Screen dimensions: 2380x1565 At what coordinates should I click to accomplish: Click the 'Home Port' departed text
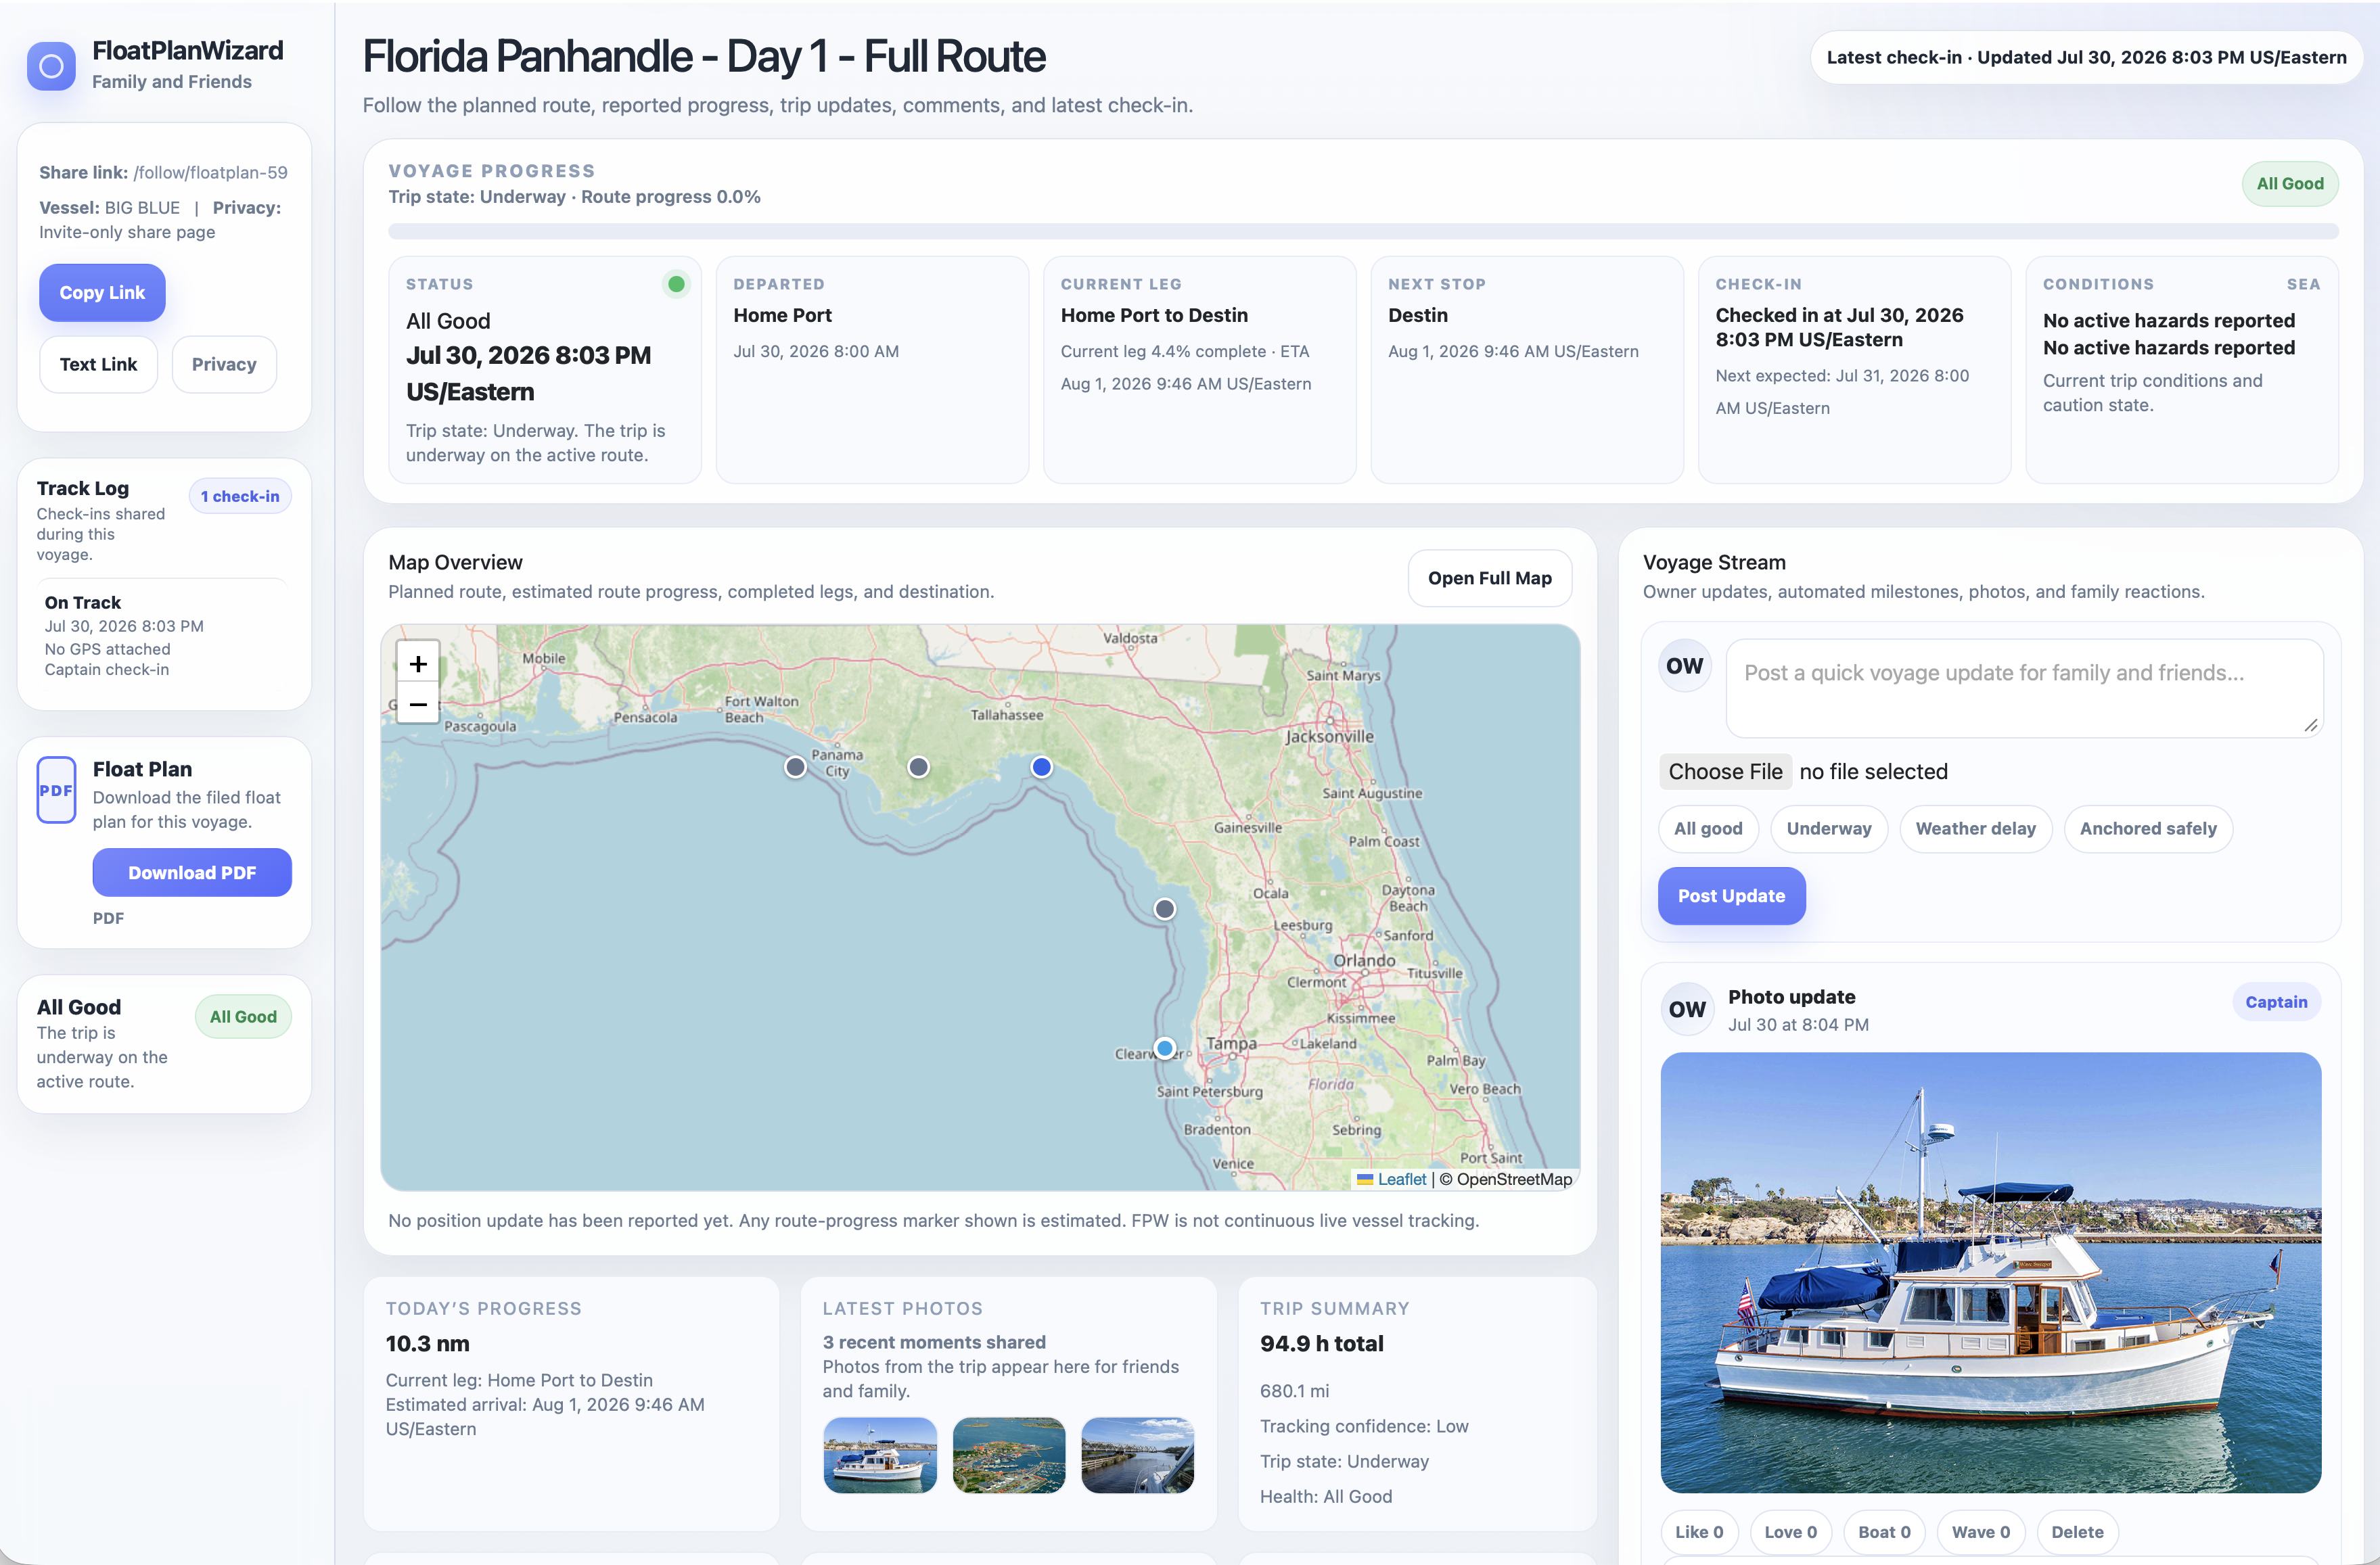pos(782,315)
